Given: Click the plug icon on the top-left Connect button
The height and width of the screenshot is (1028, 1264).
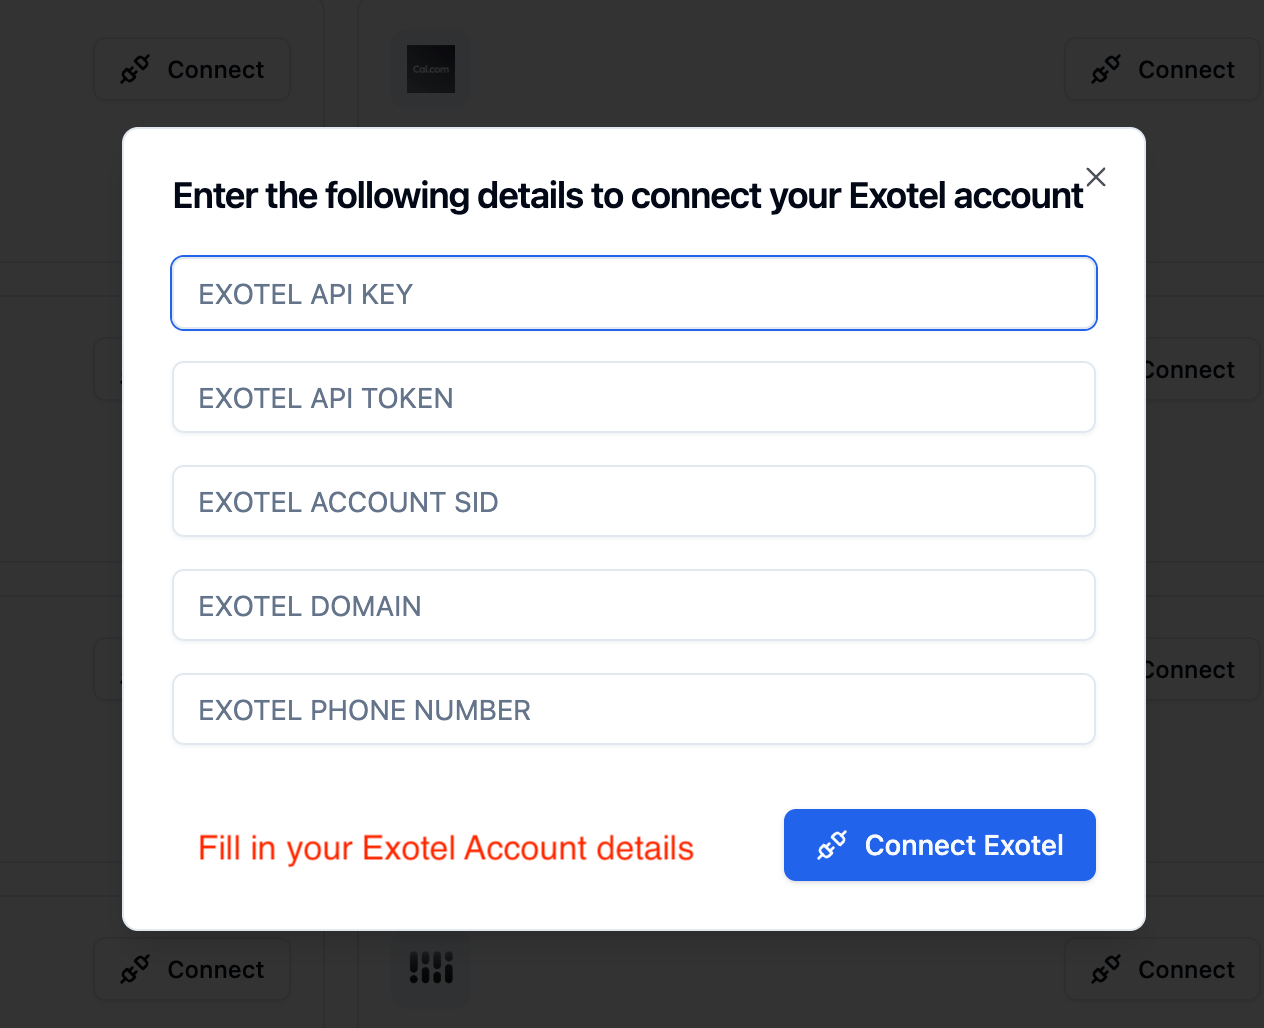Looking at the screenshot, I should tap(134, 69).
